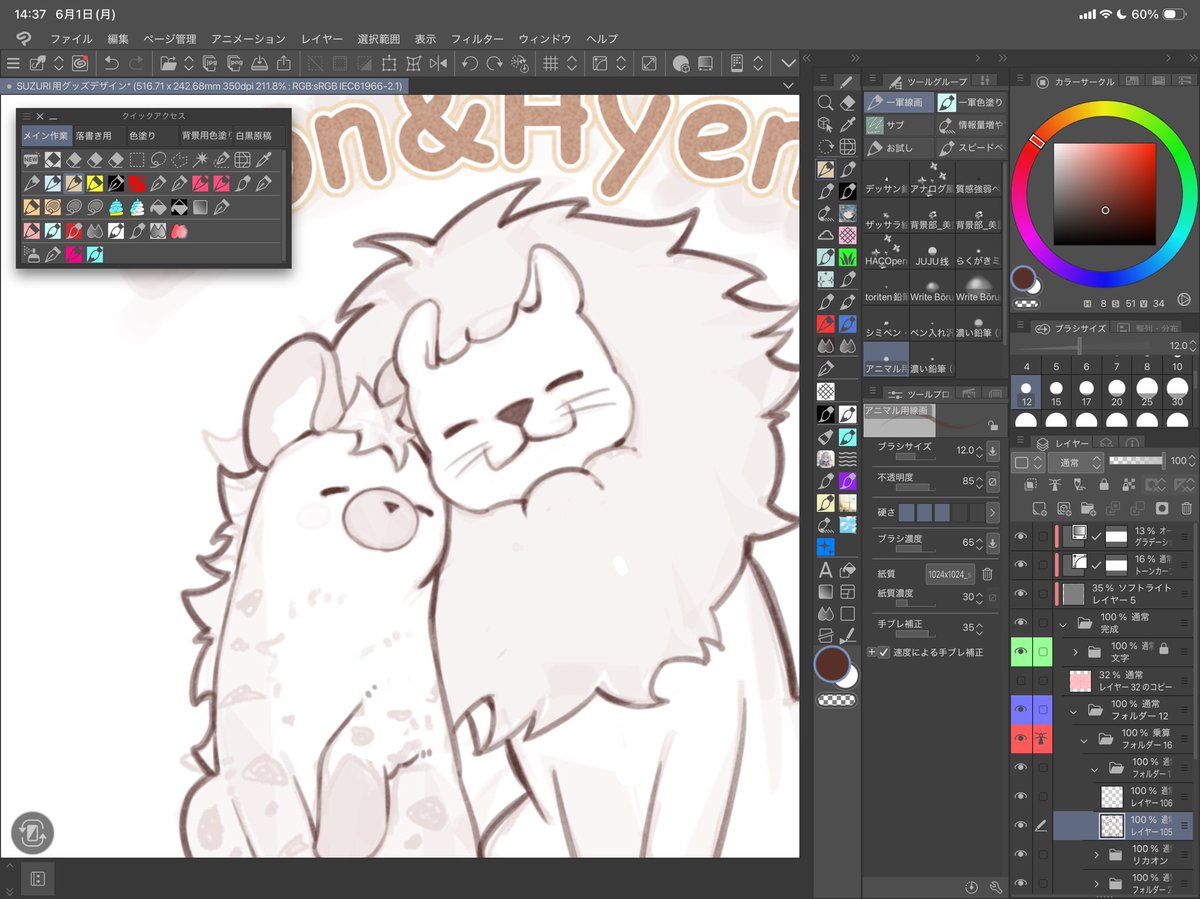Select the red pen tool icon

(825, 324)
